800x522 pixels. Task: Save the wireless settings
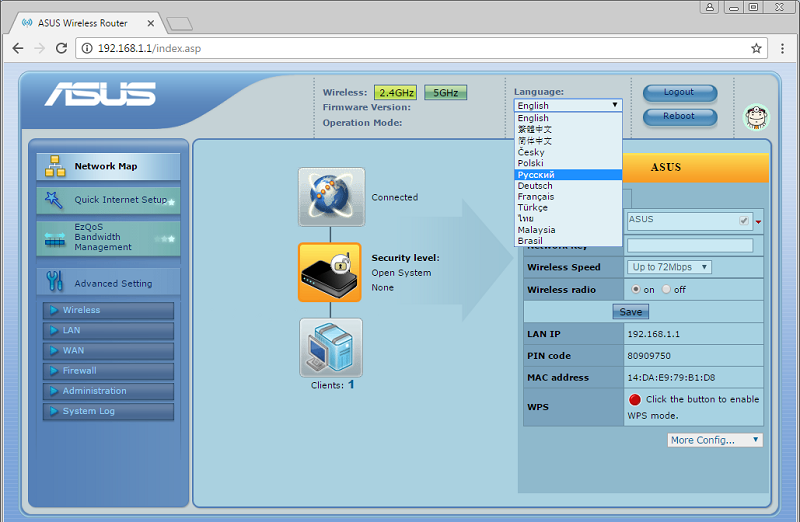tap(631, 312)
